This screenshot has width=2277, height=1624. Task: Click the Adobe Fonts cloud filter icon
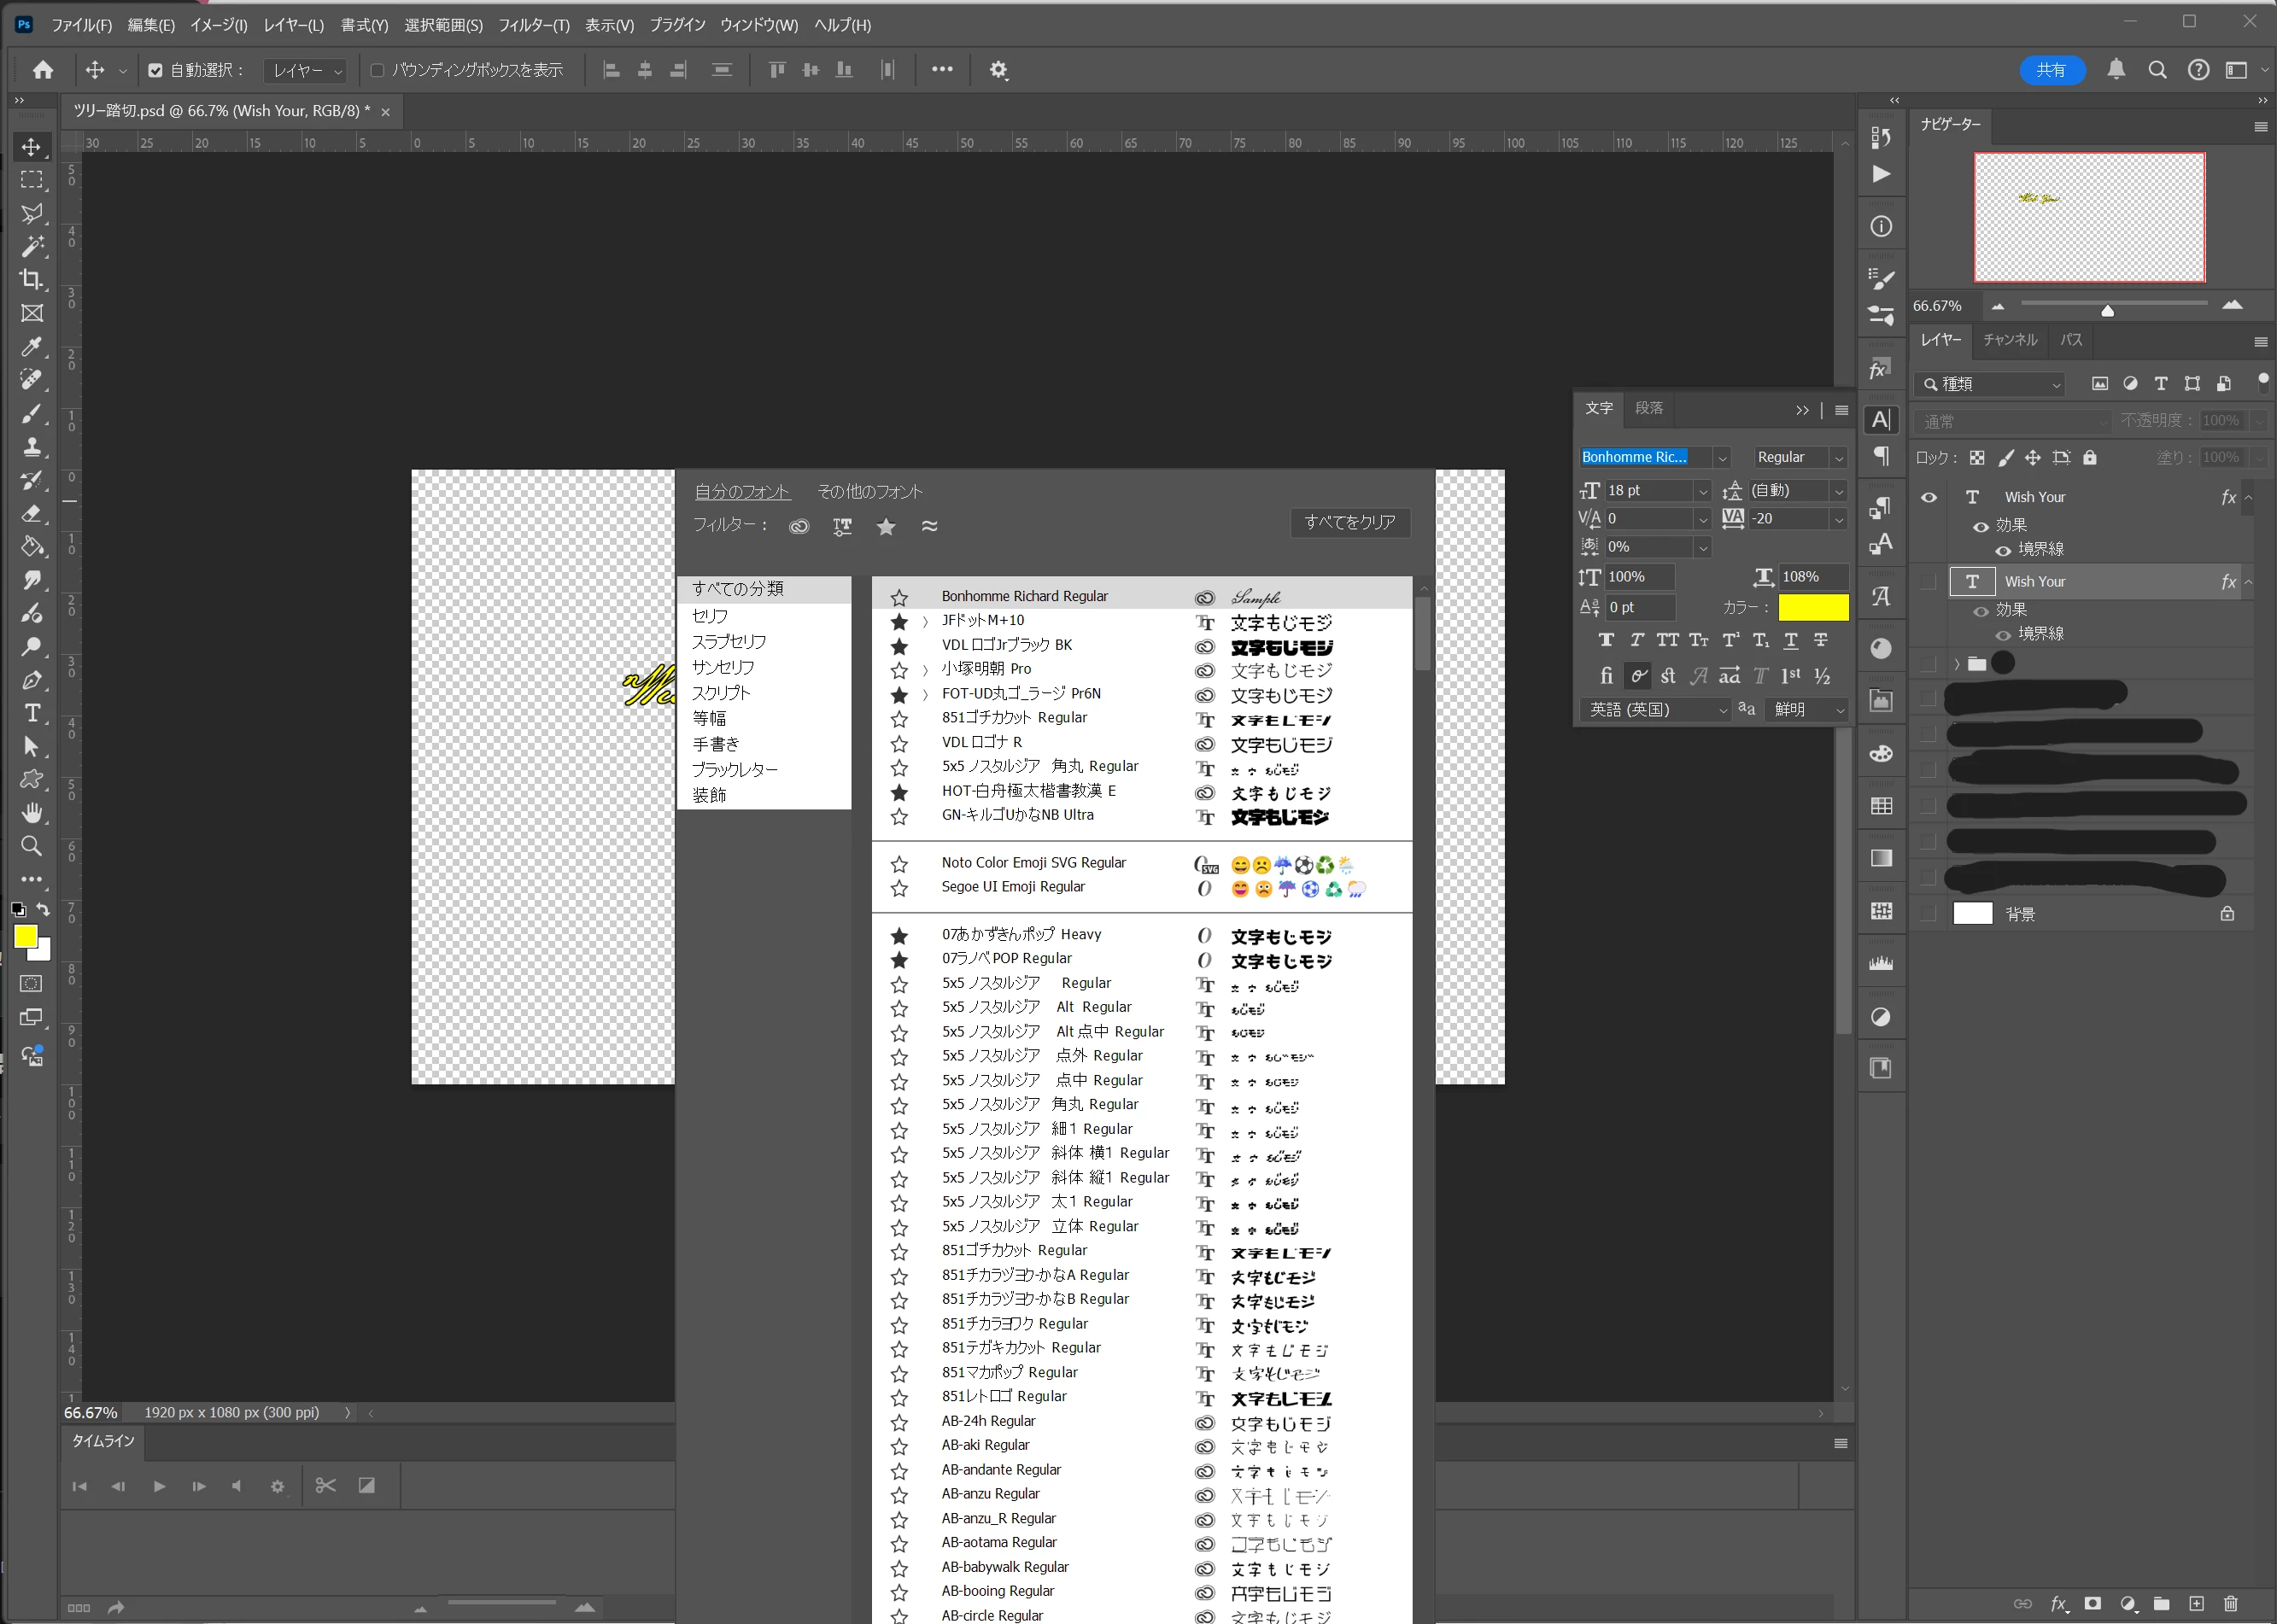click(x=799, y=526)
